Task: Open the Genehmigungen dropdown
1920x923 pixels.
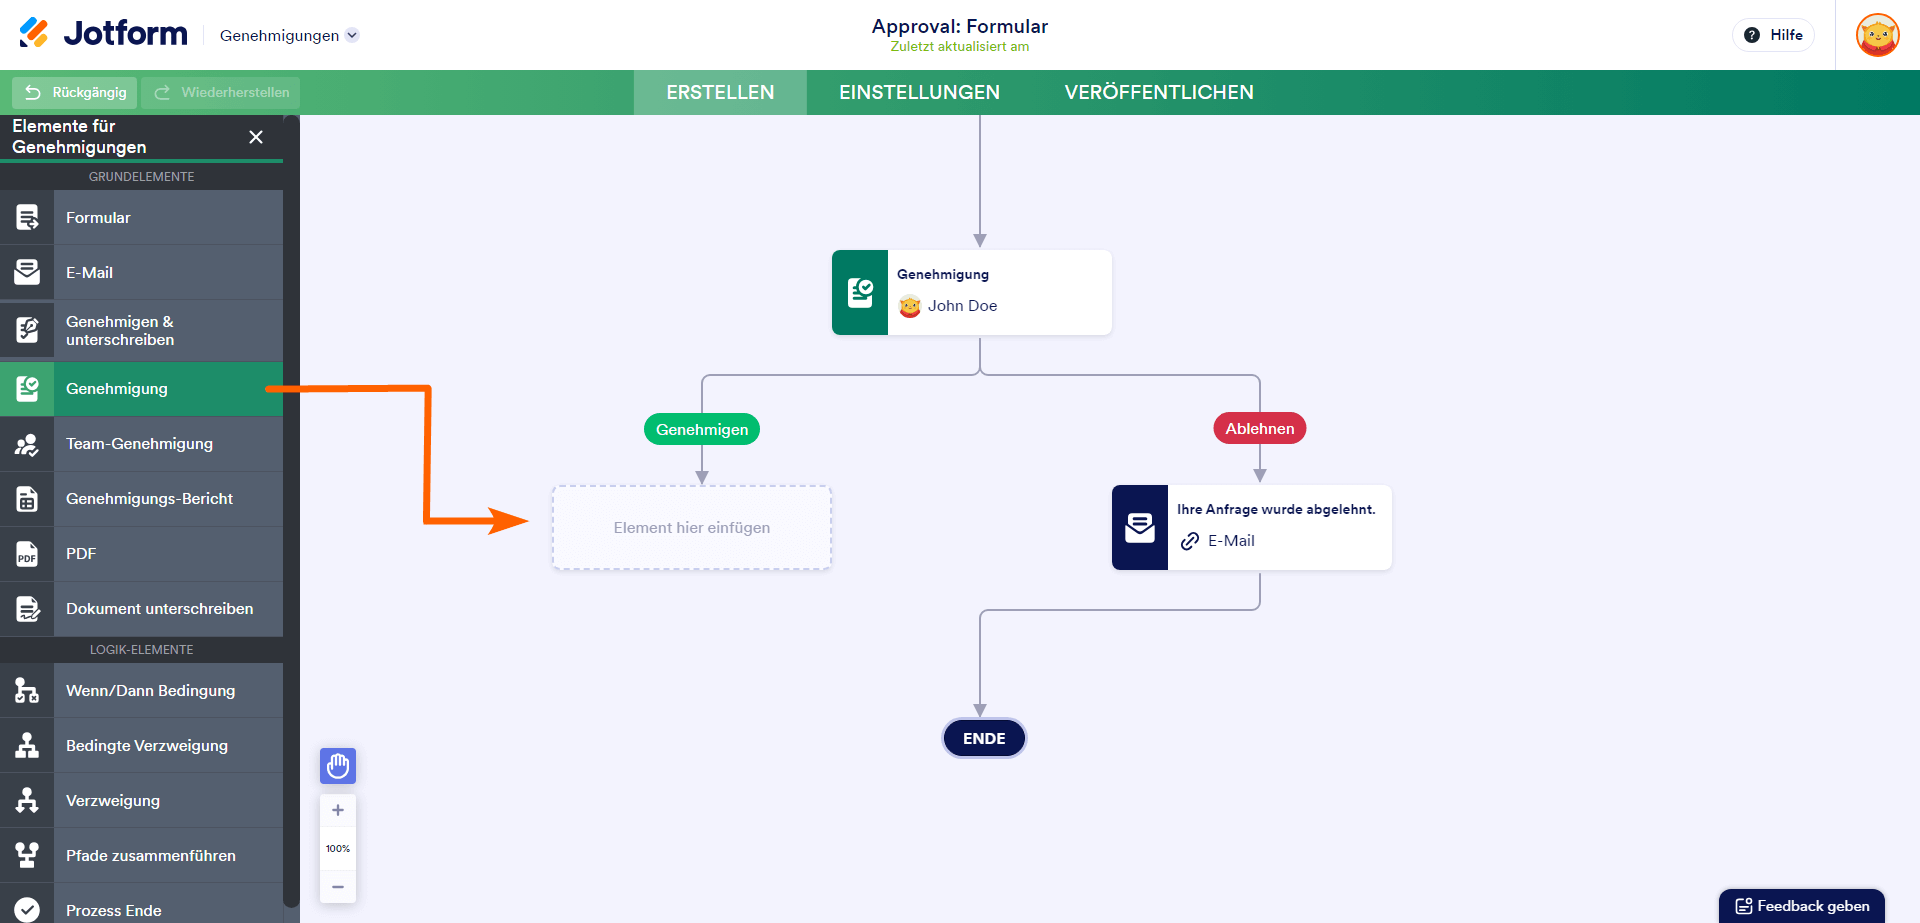Action: 288,35
